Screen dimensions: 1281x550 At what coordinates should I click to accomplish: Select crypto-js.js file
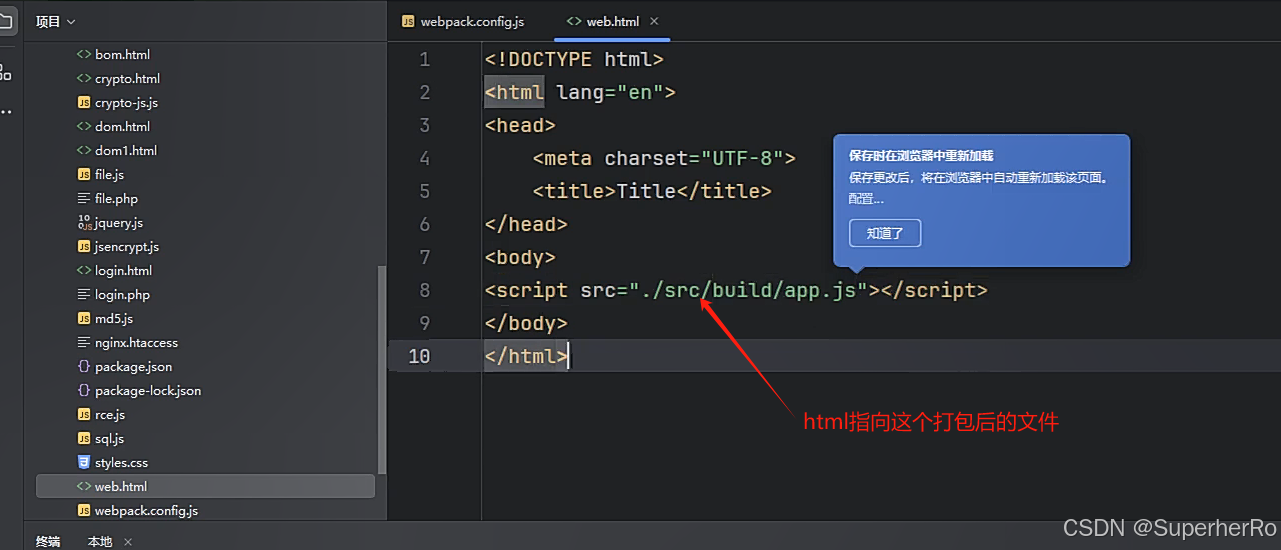click(126, 103)
